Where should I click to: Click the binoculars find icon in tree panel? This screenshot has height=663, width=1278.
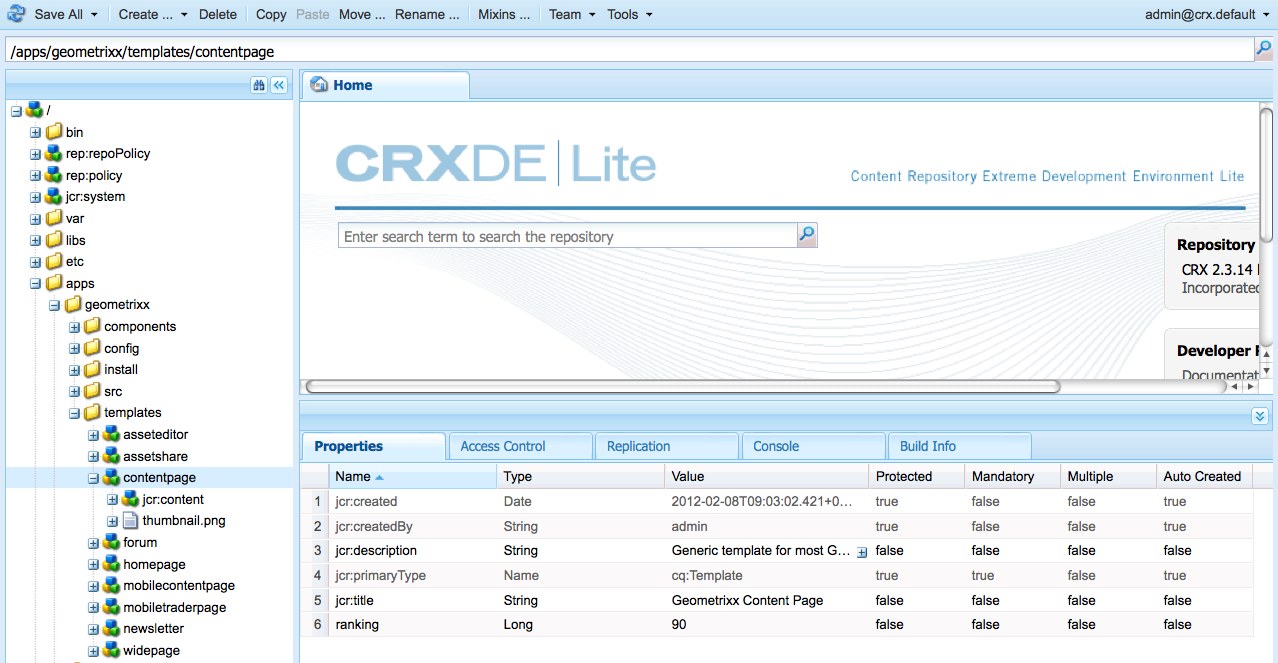[259, 86]
